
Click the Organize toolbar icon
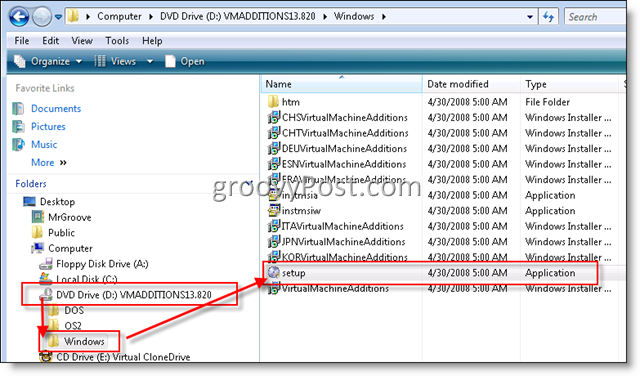coord(20,61)
